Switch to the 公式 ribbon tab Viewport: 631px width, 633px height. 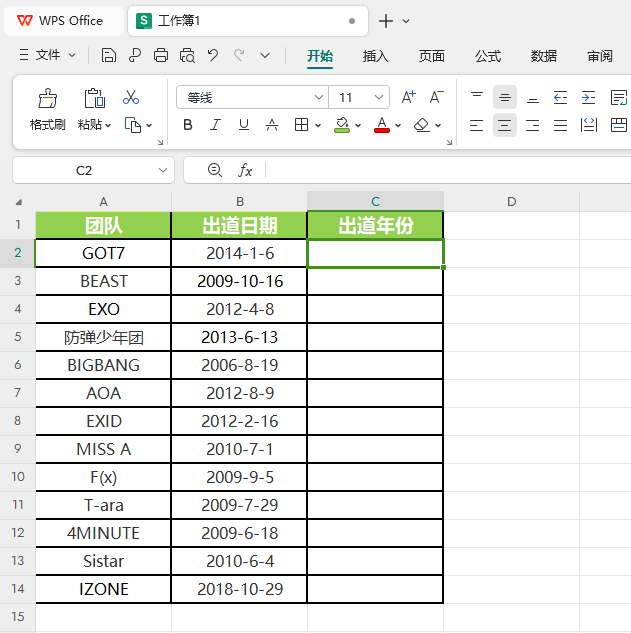coord(488,56)
